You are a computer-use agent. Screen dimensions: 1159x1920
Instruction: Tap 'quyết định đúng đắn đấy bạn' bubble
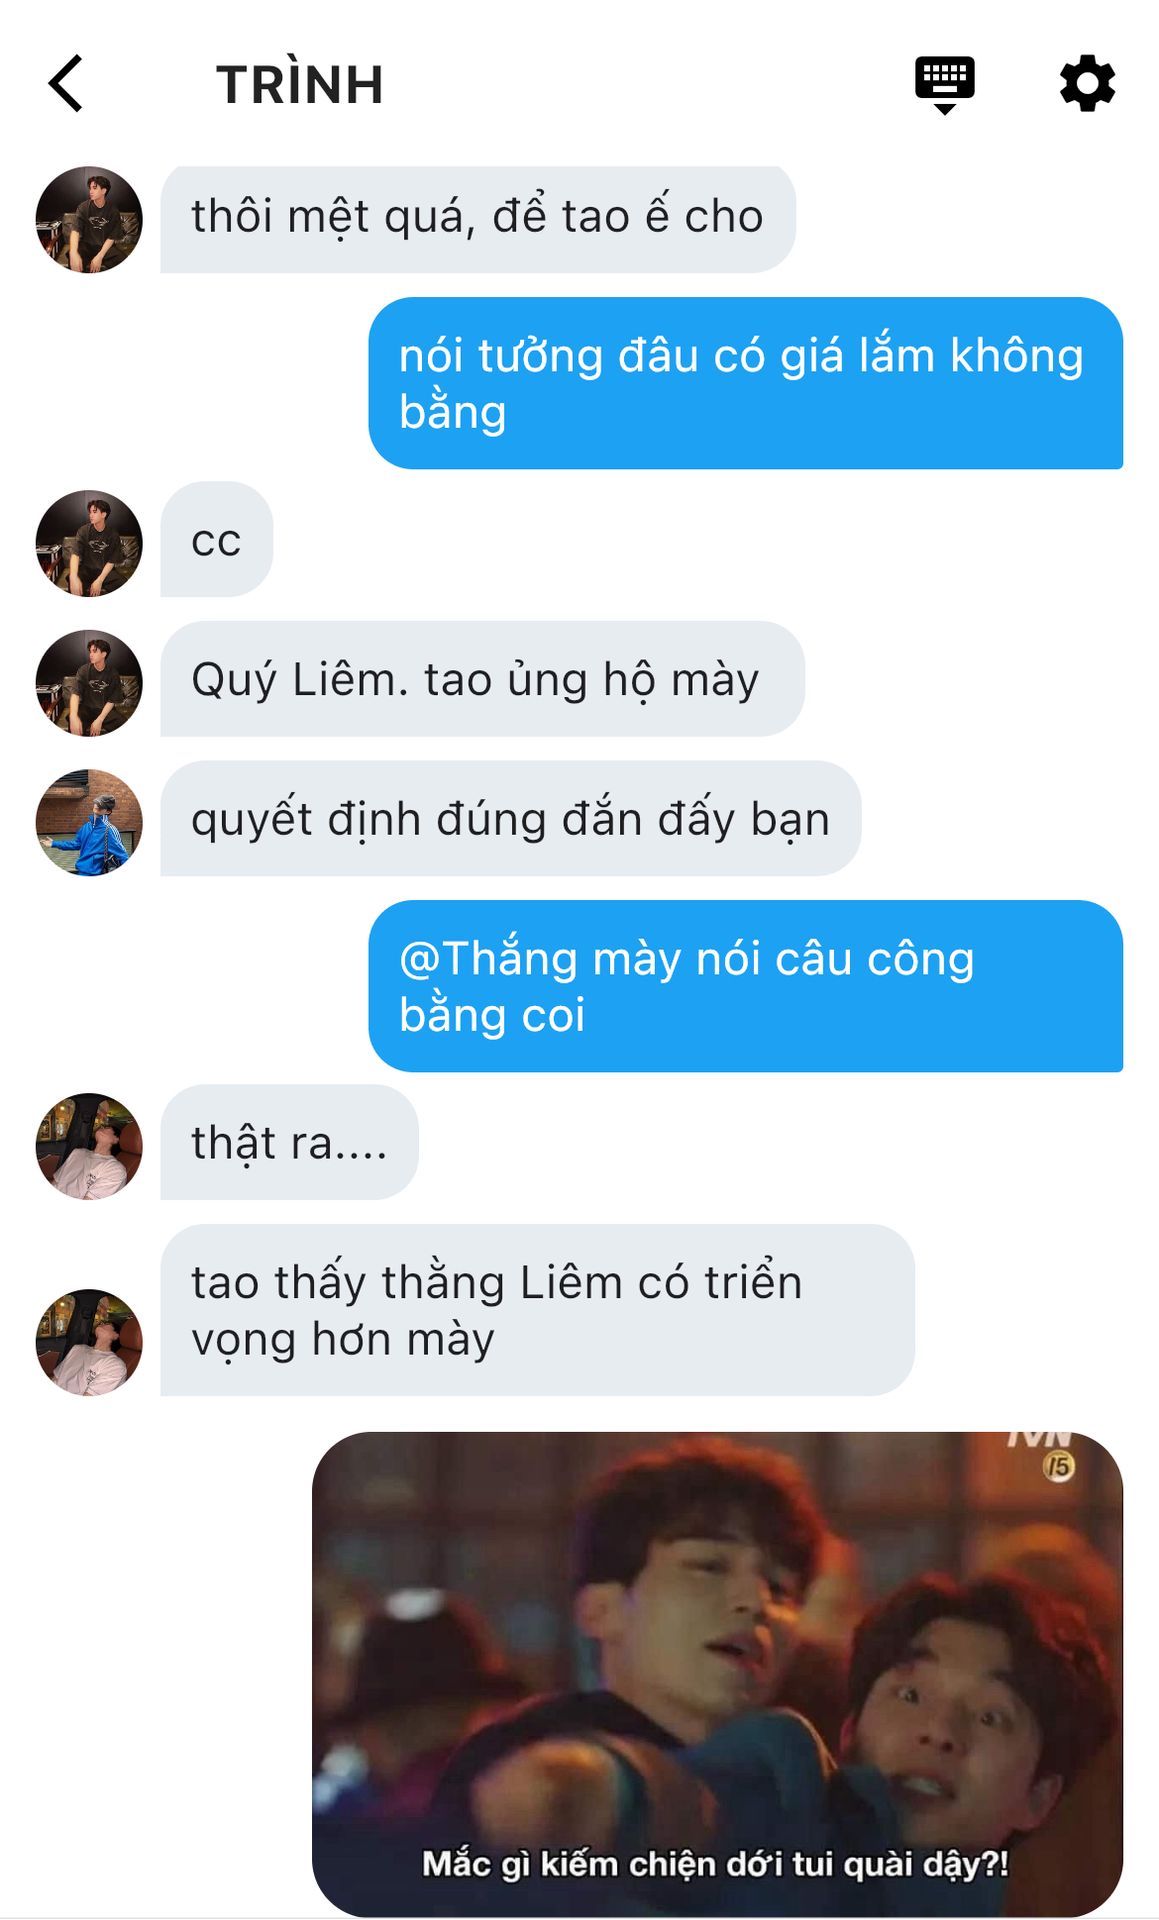tap(510, 819)
